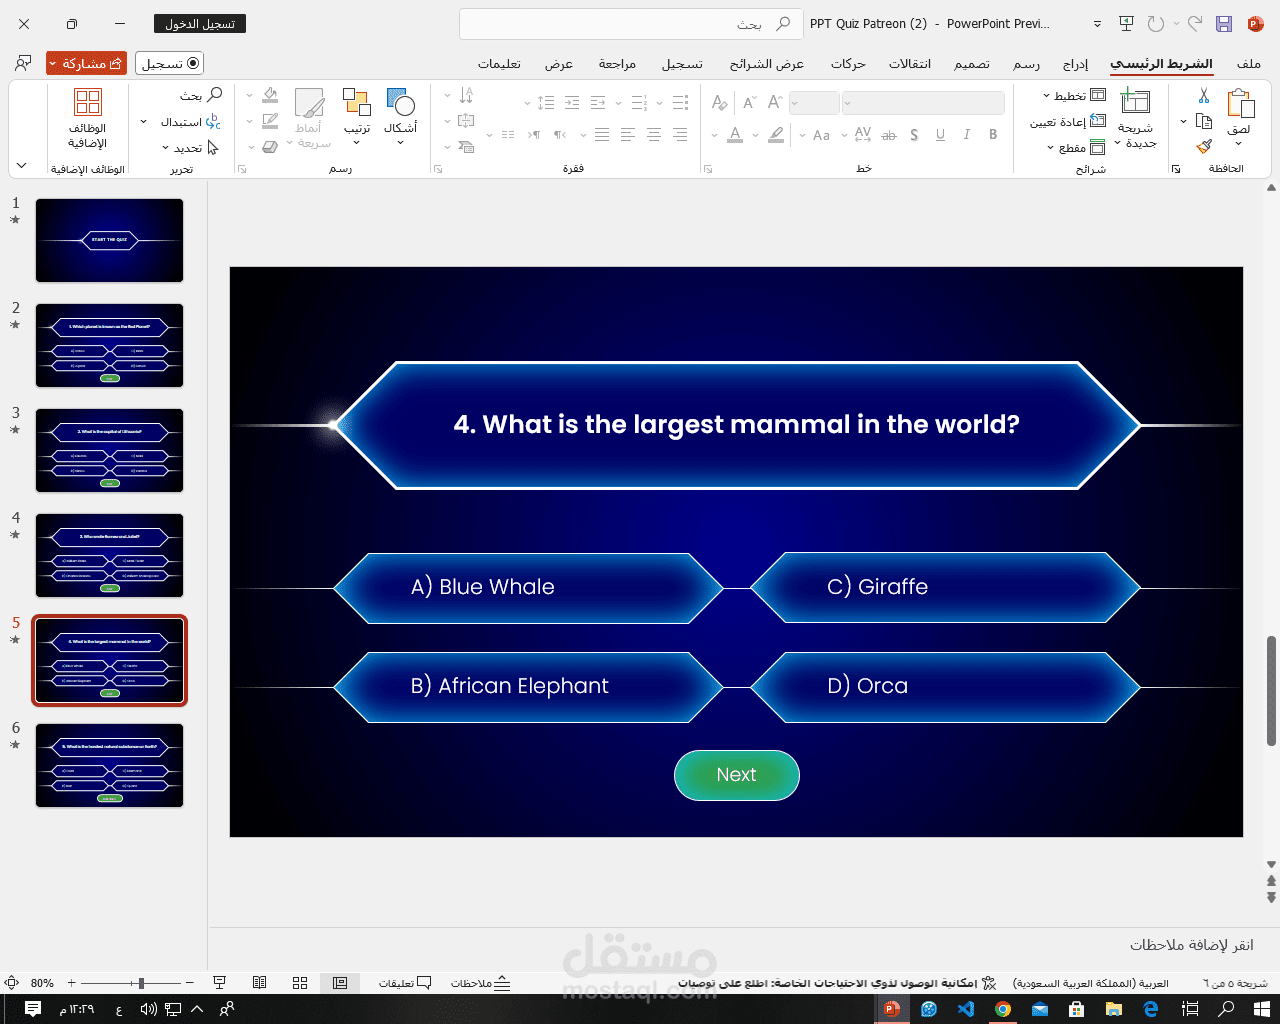Switch to the Animations (حركات) tab
1280x1024 pixels.
848,63
